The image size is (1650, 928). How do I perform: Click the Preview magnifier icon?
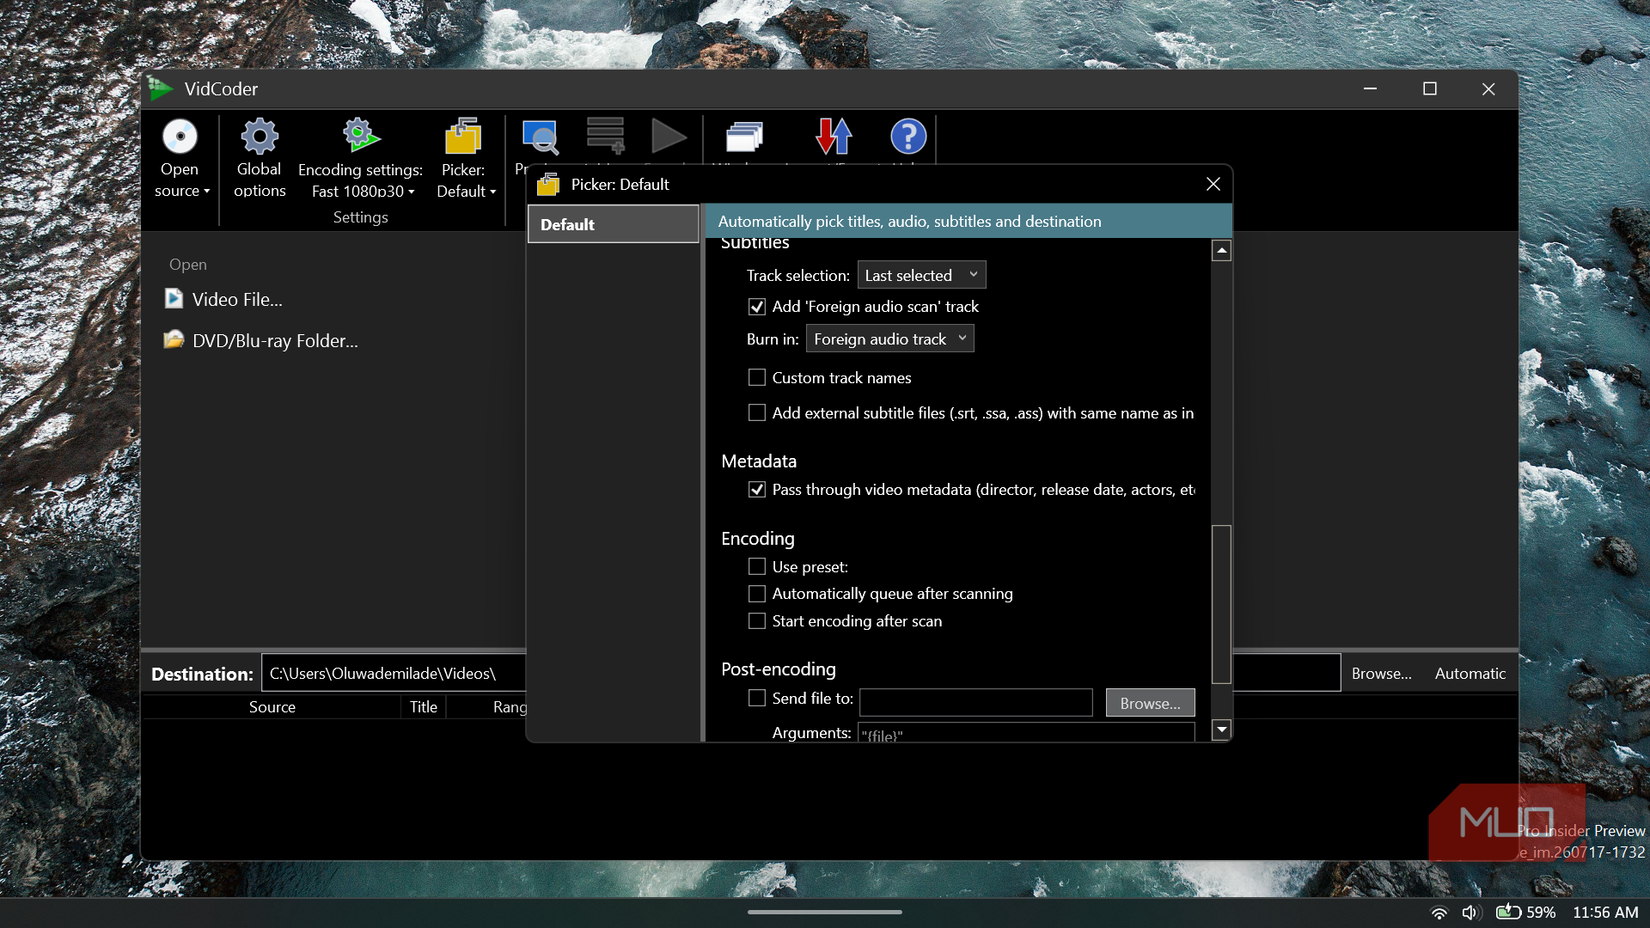tap(541, 137)
